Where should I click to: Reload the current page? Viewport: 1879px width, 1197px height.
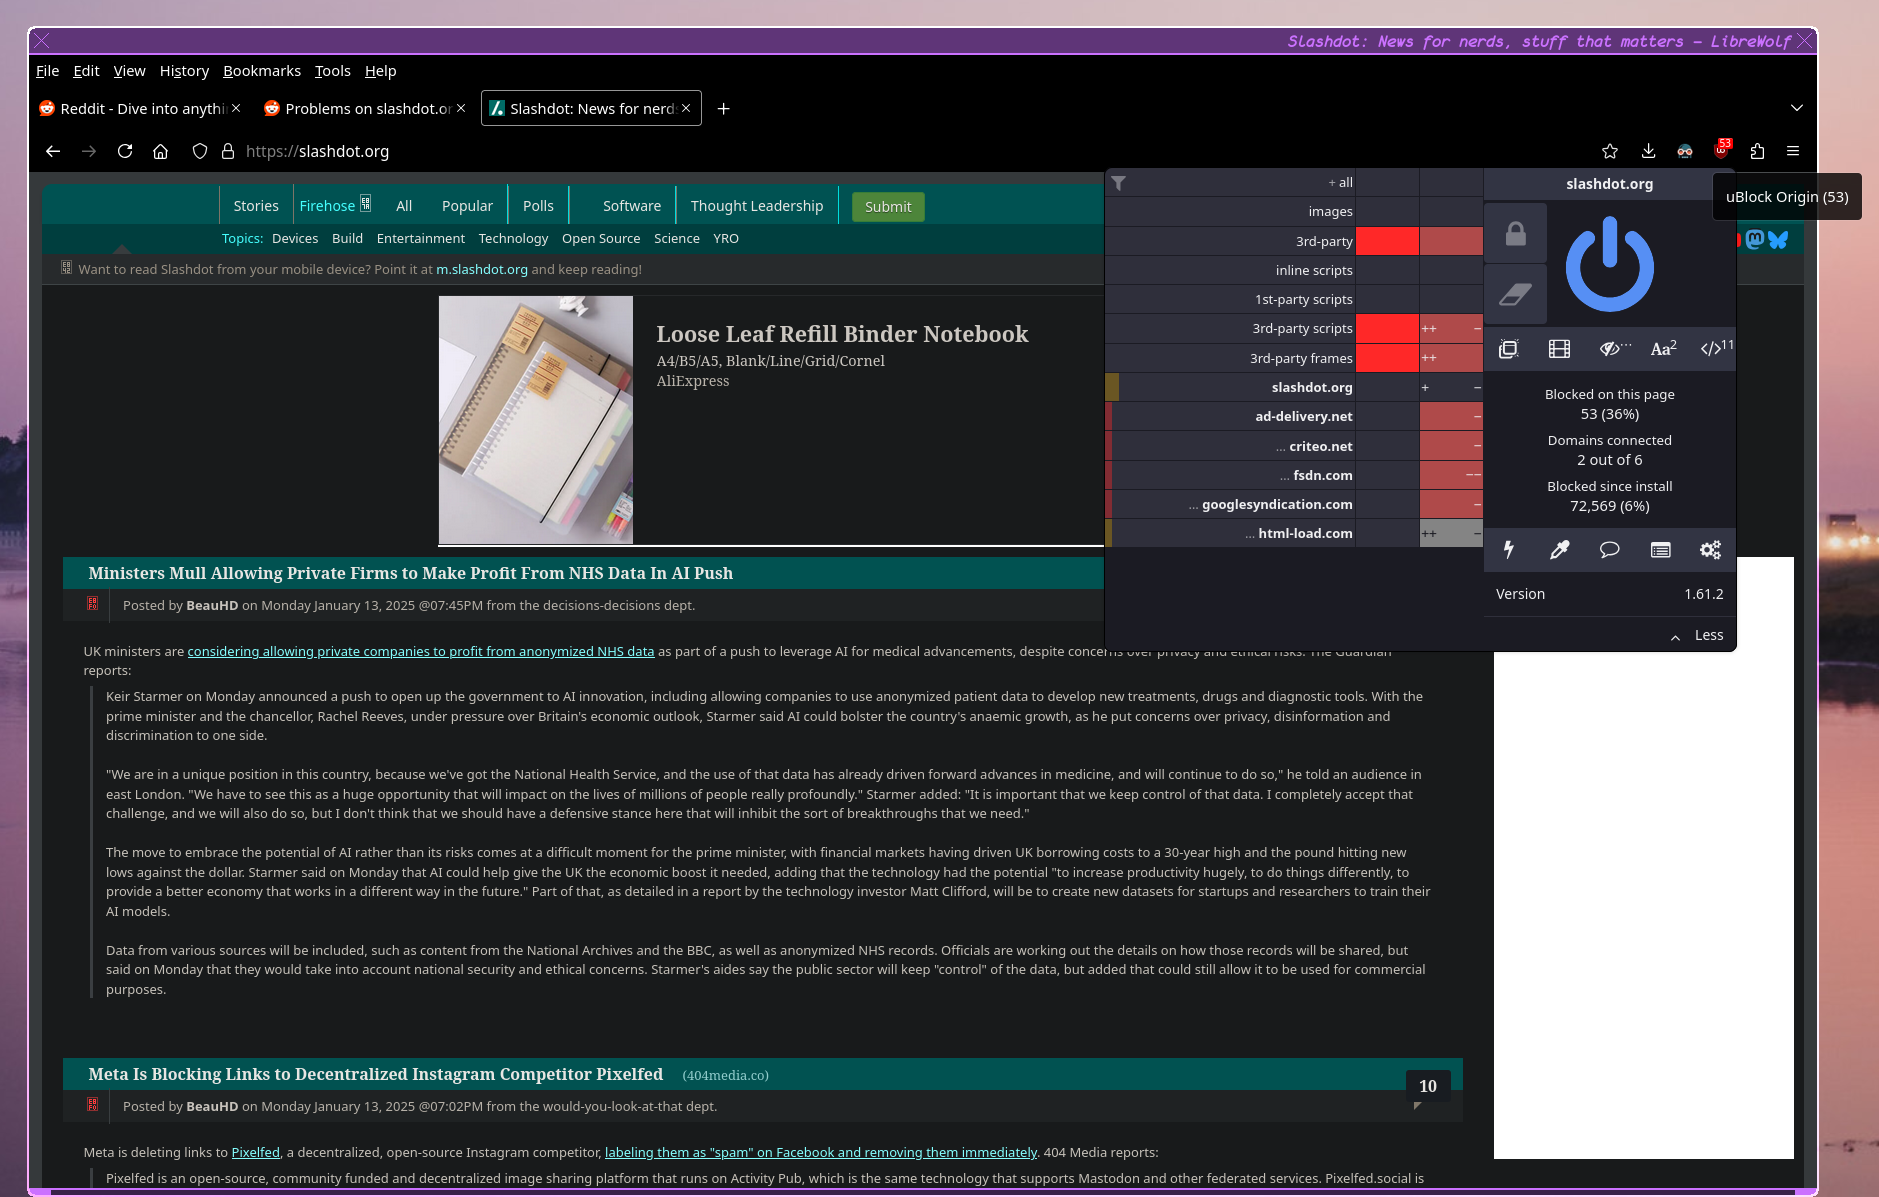(x=125, y=151)
